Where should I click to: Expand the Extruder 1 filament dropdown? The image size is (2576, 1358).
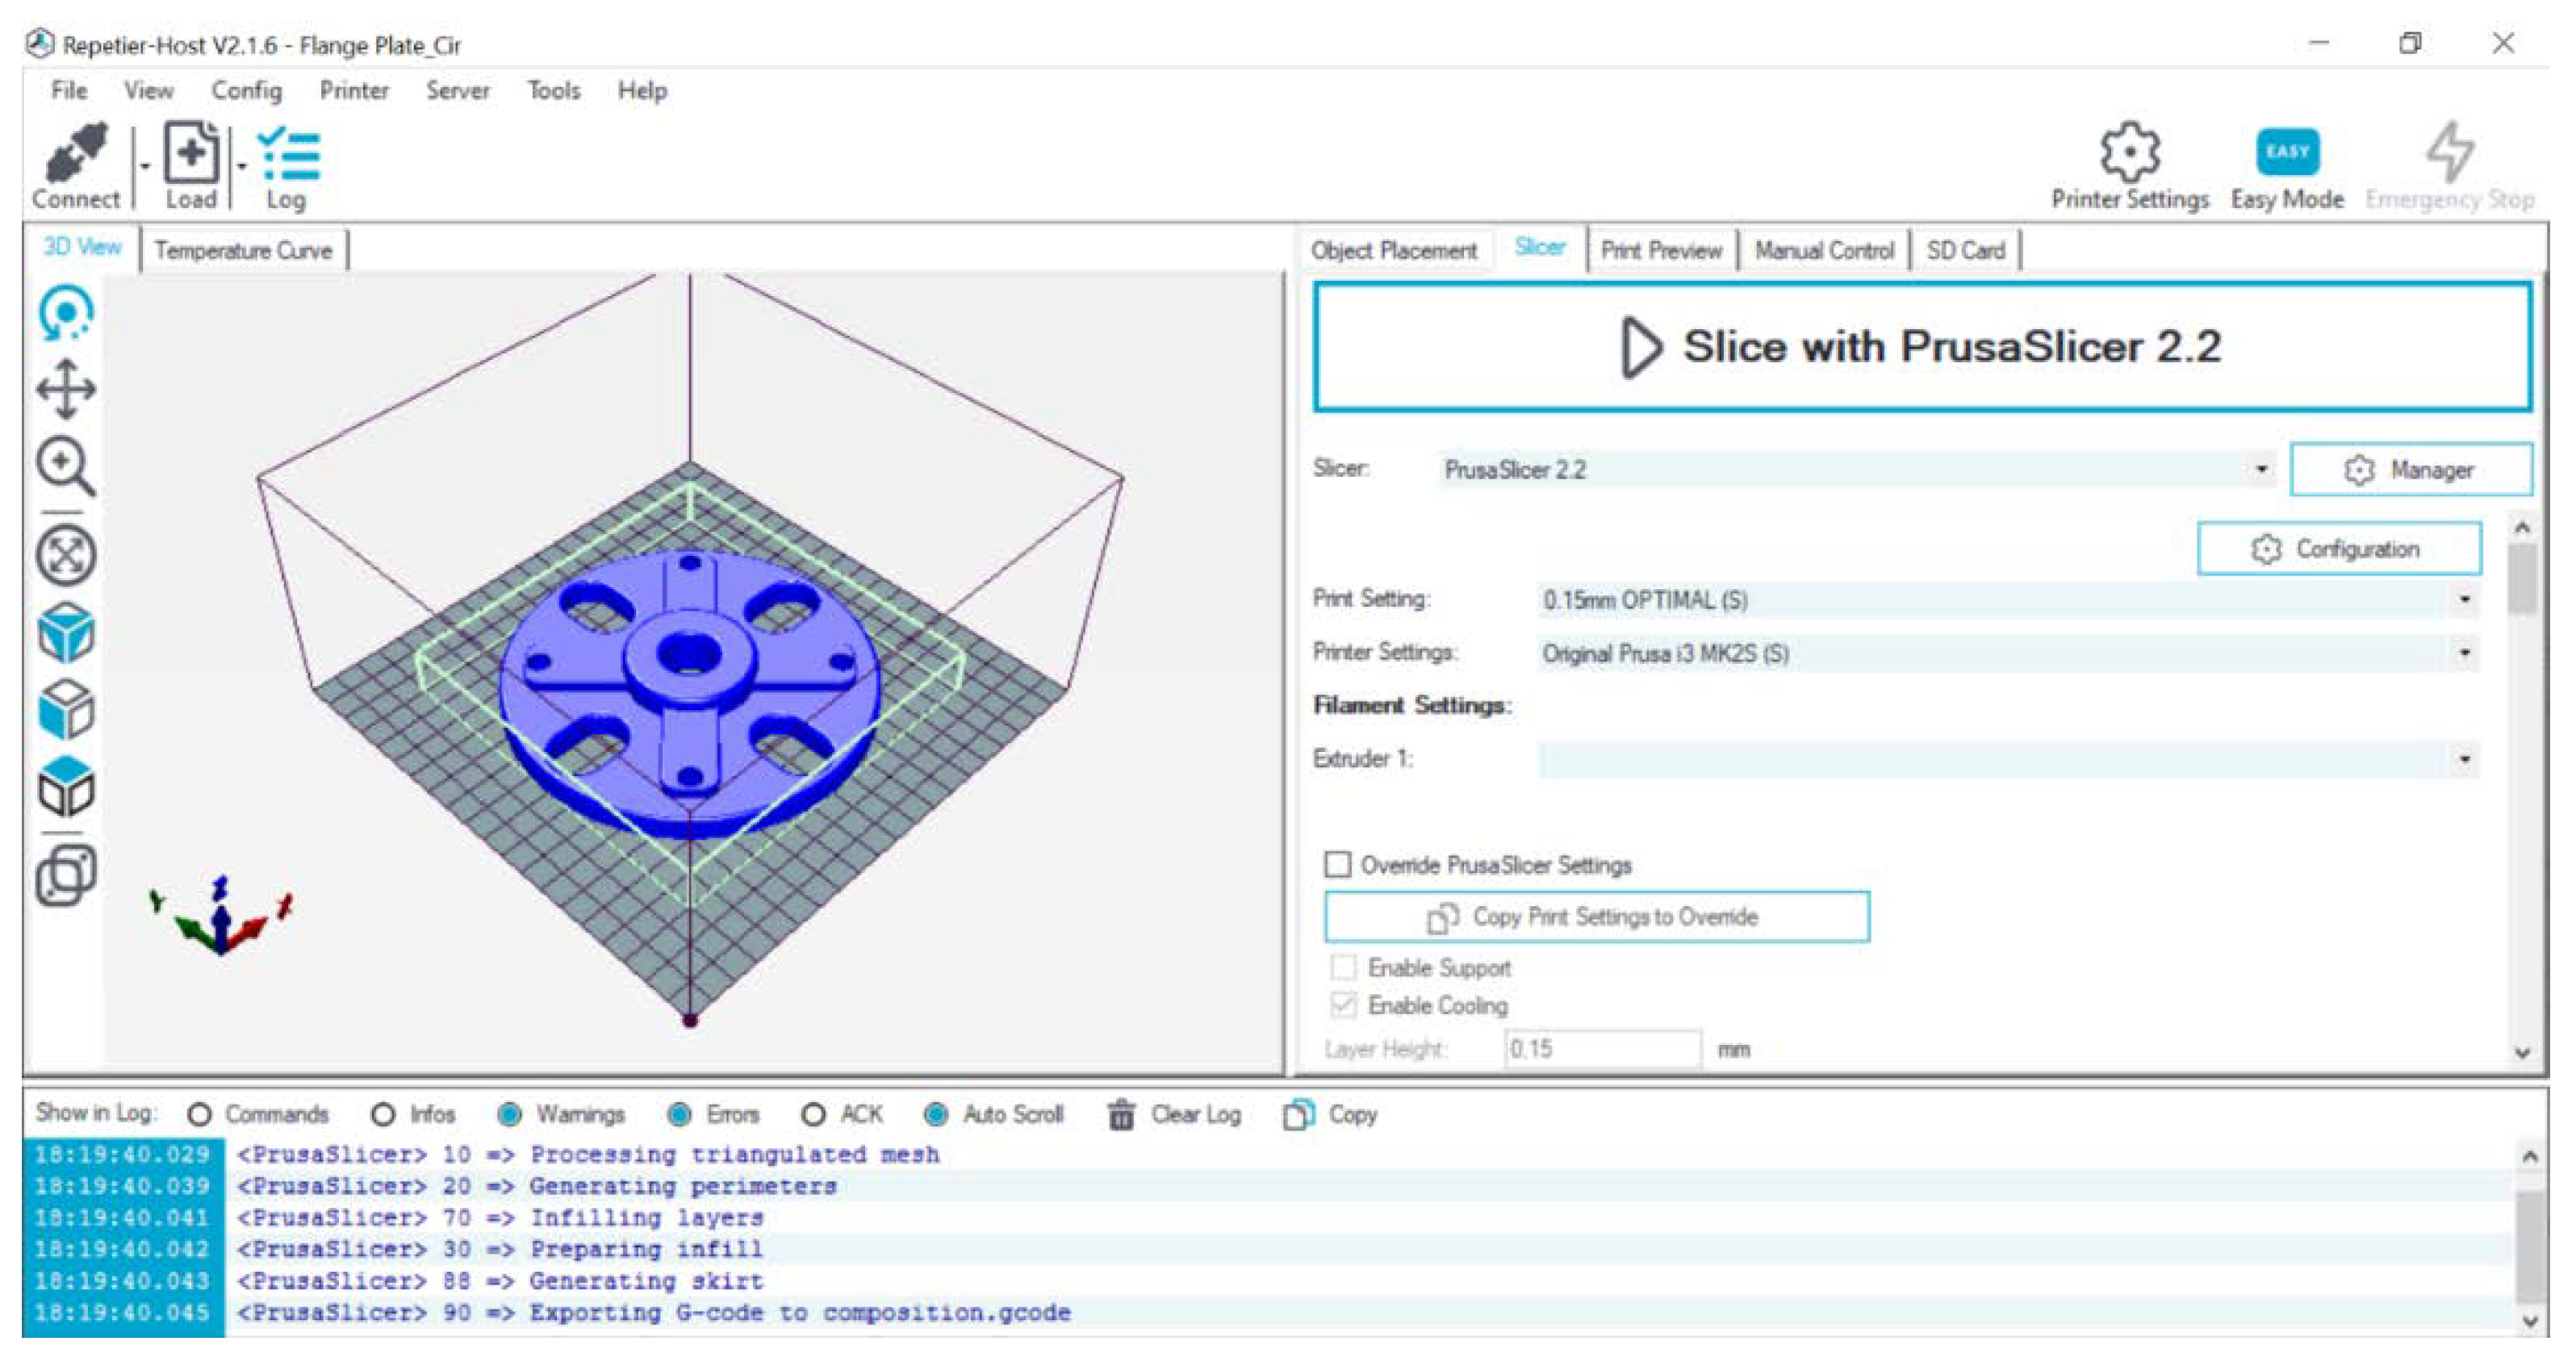tap(2007, 759)
